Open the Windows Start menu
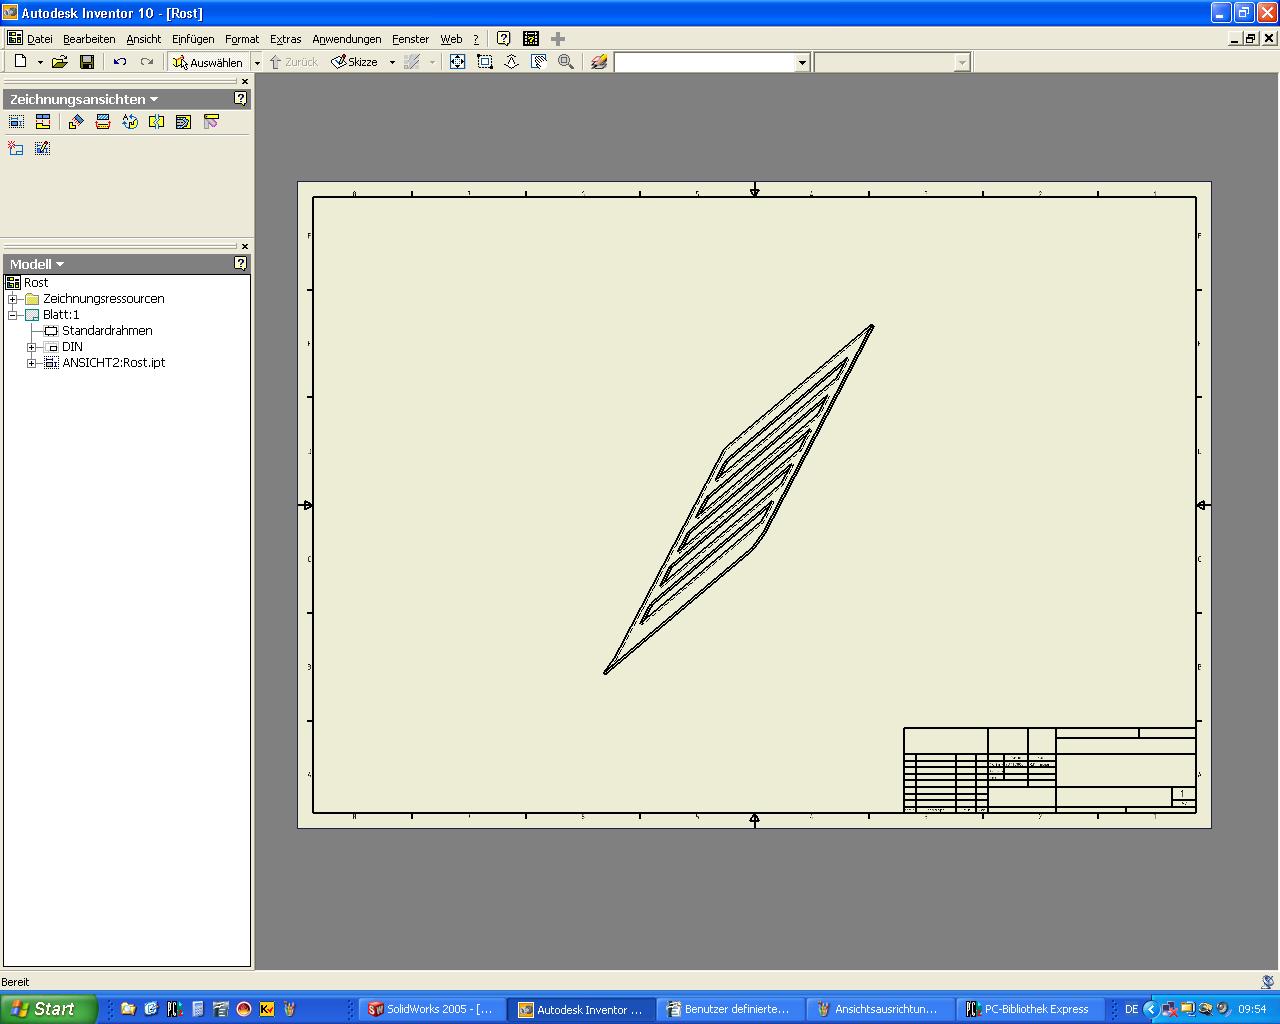The height and width of the screenshot is (1024, 1280). 48,1009
